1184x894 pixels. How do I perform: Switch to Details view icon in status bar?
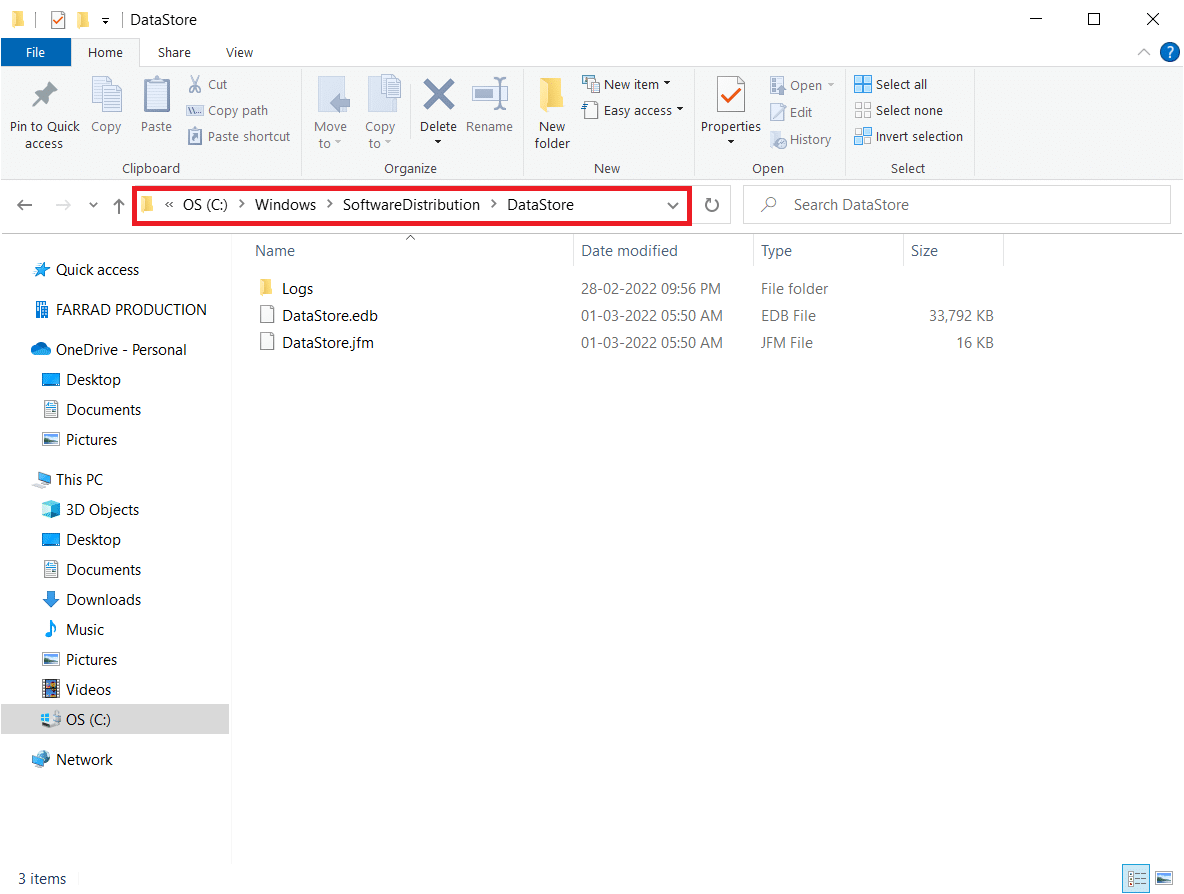[x=1136, y=878]
